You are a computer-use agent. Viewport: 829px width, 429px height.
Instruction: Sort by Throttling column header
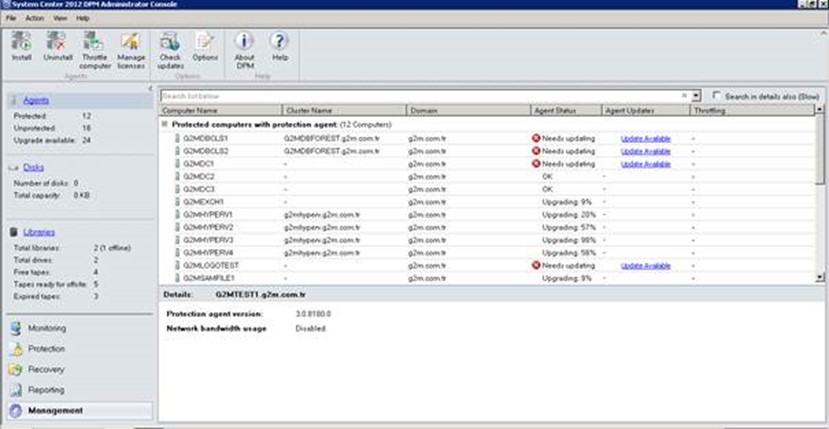click(753, 111)
